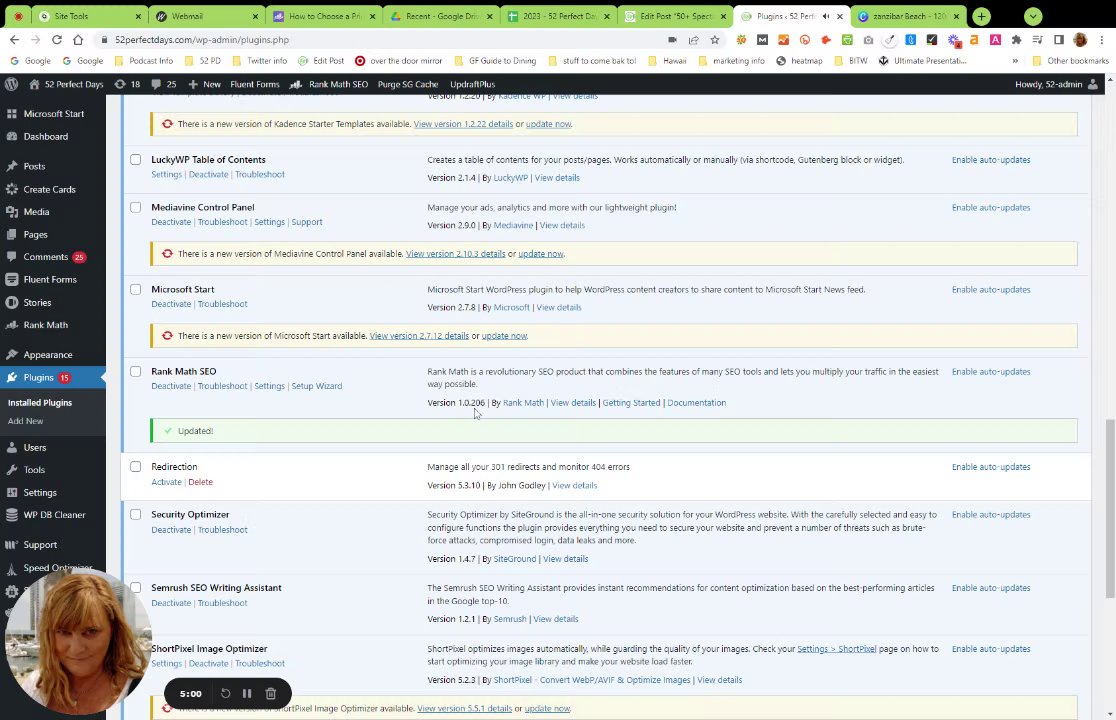Viewport: 1116px width, 720px height.
Task: Open the tab search dropdown arrow
Action: [1033, 16]
